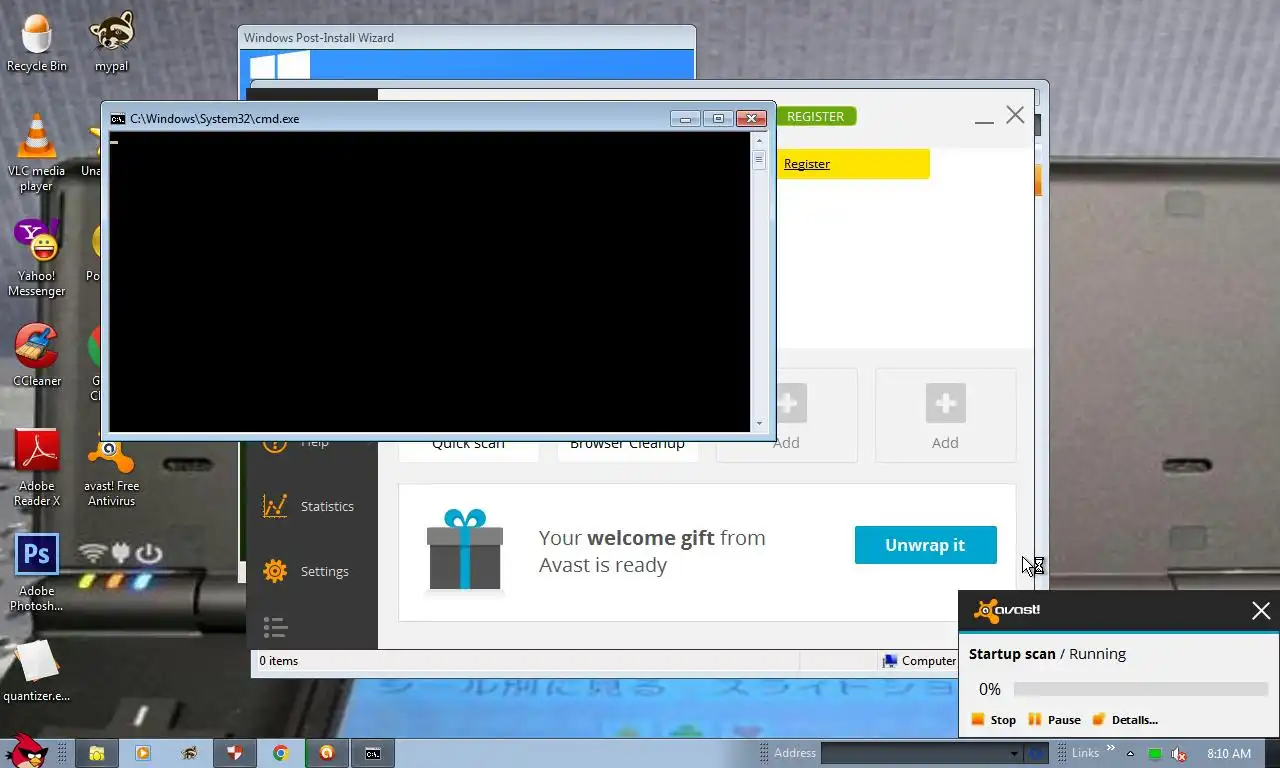
Task: Open Google Chrome from the taskbar
Action: click(x=281, y=753)
